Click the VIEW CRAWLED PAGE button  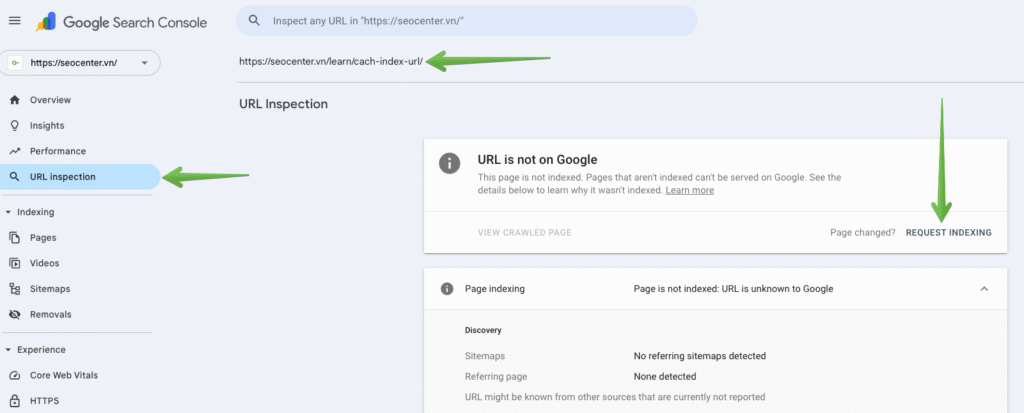click(x=525, y=232)
